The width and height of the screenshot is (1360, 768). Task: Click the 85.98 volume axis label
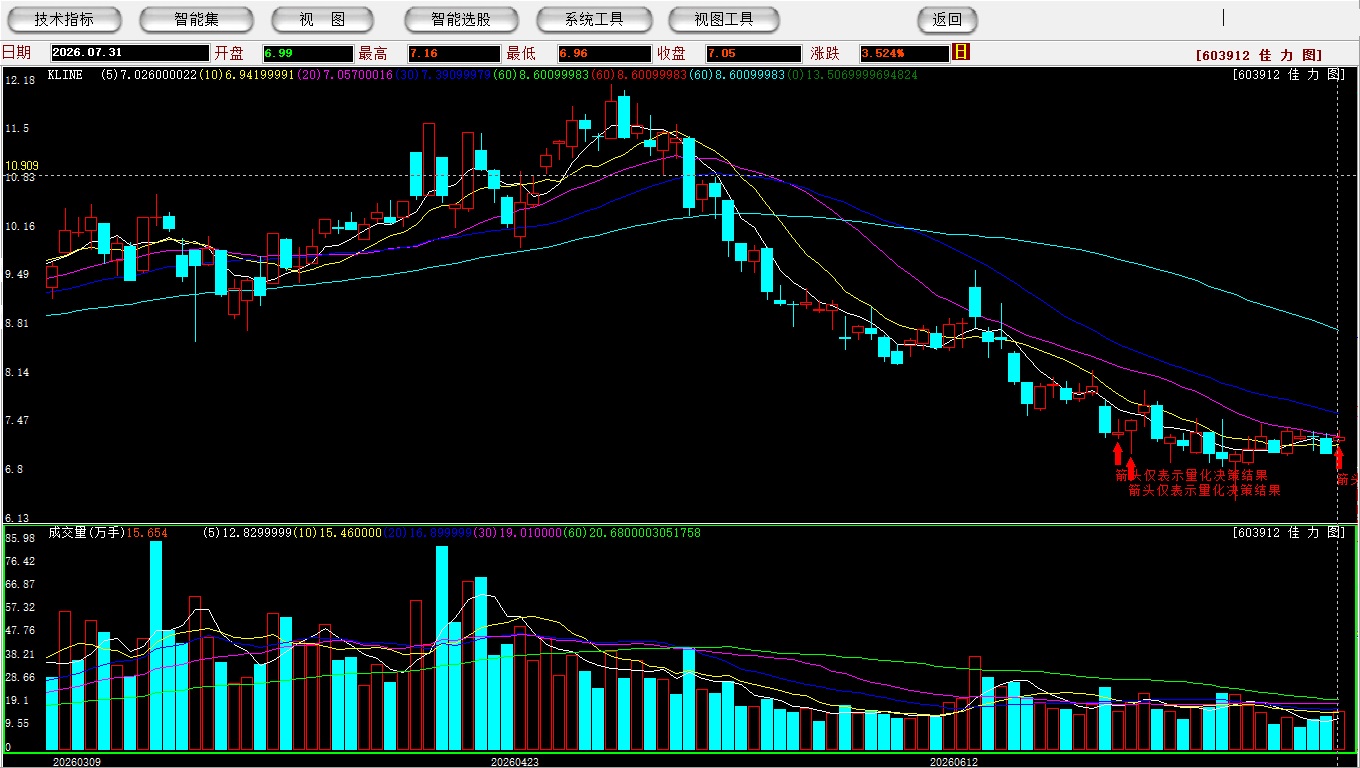click(20, 538)
